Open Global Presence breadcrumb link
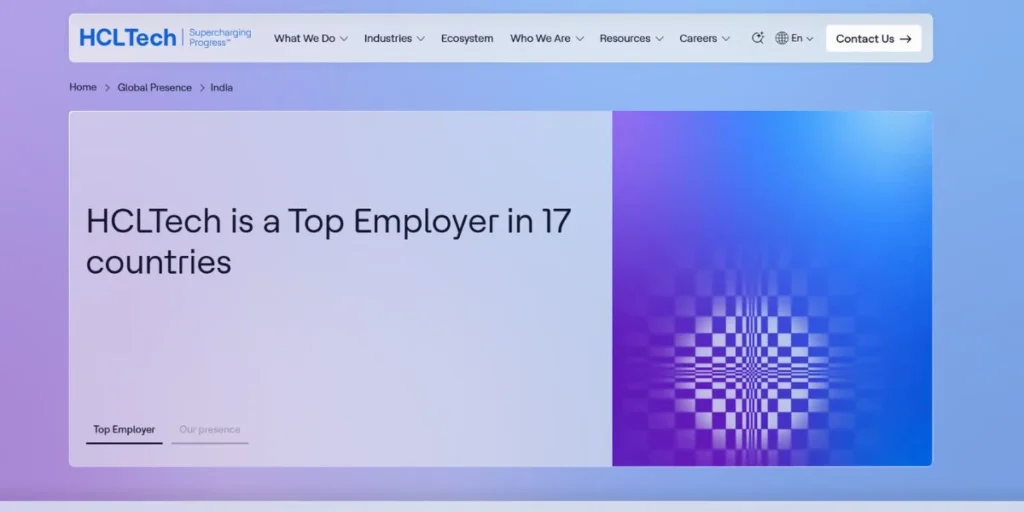 (154, 88)
